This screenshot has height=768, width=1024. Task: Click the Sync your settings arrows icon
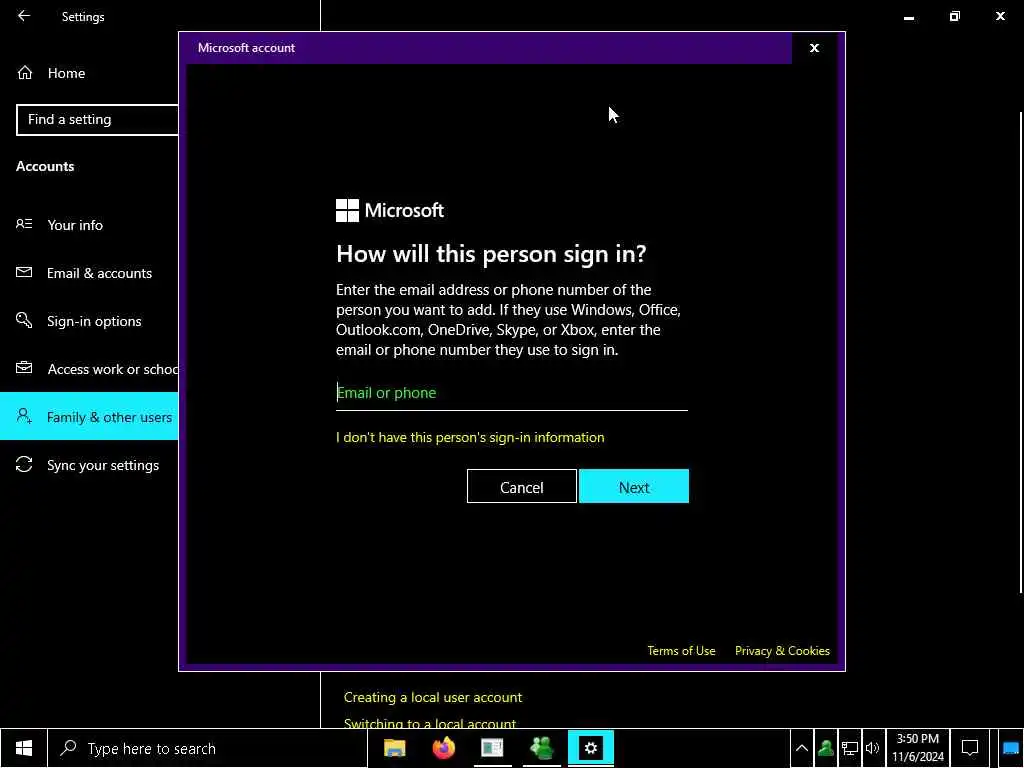coord(24,464)
